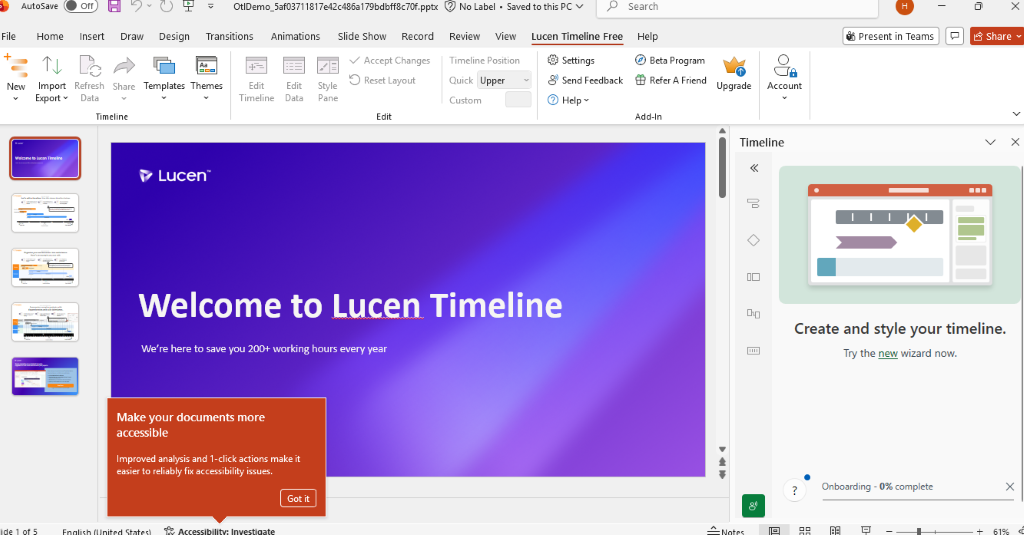Click Edit Data in ribbon

[x=294, y=78]
